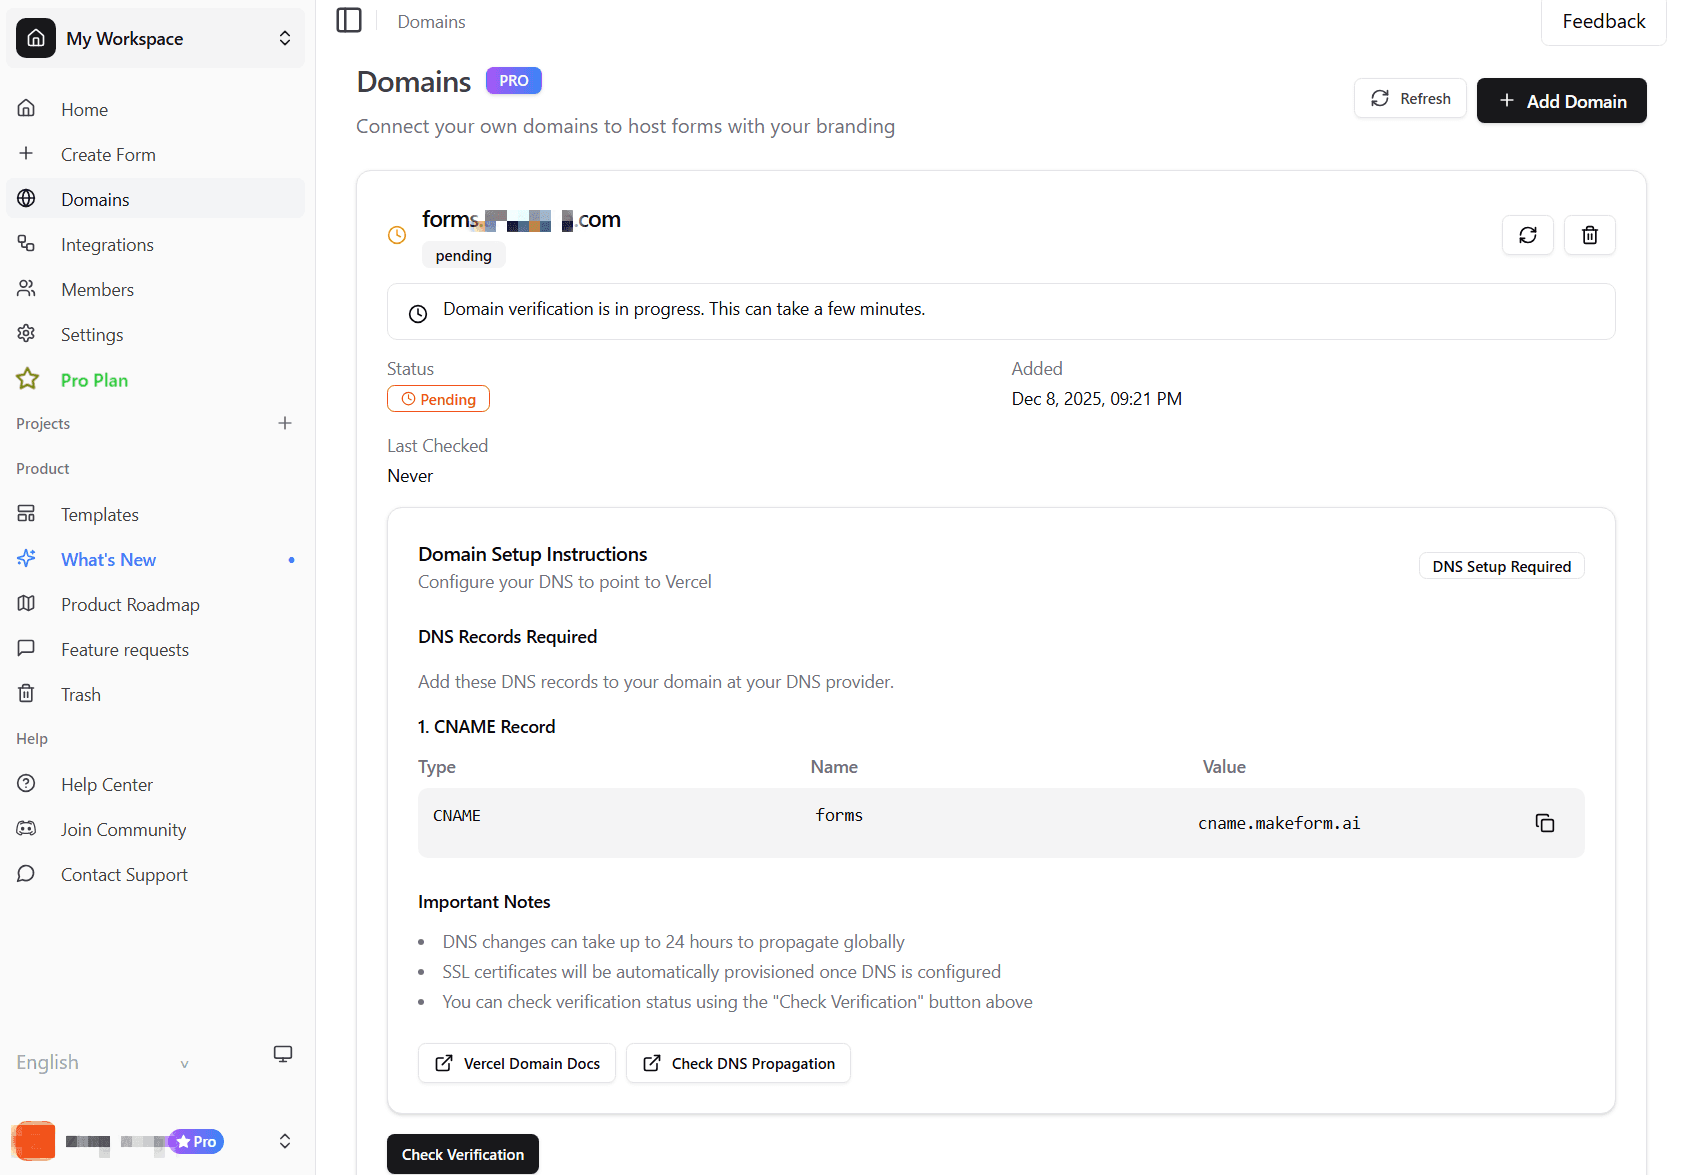Click the delete domain trash icon

pyautogui.click(x=1589, y=235)
